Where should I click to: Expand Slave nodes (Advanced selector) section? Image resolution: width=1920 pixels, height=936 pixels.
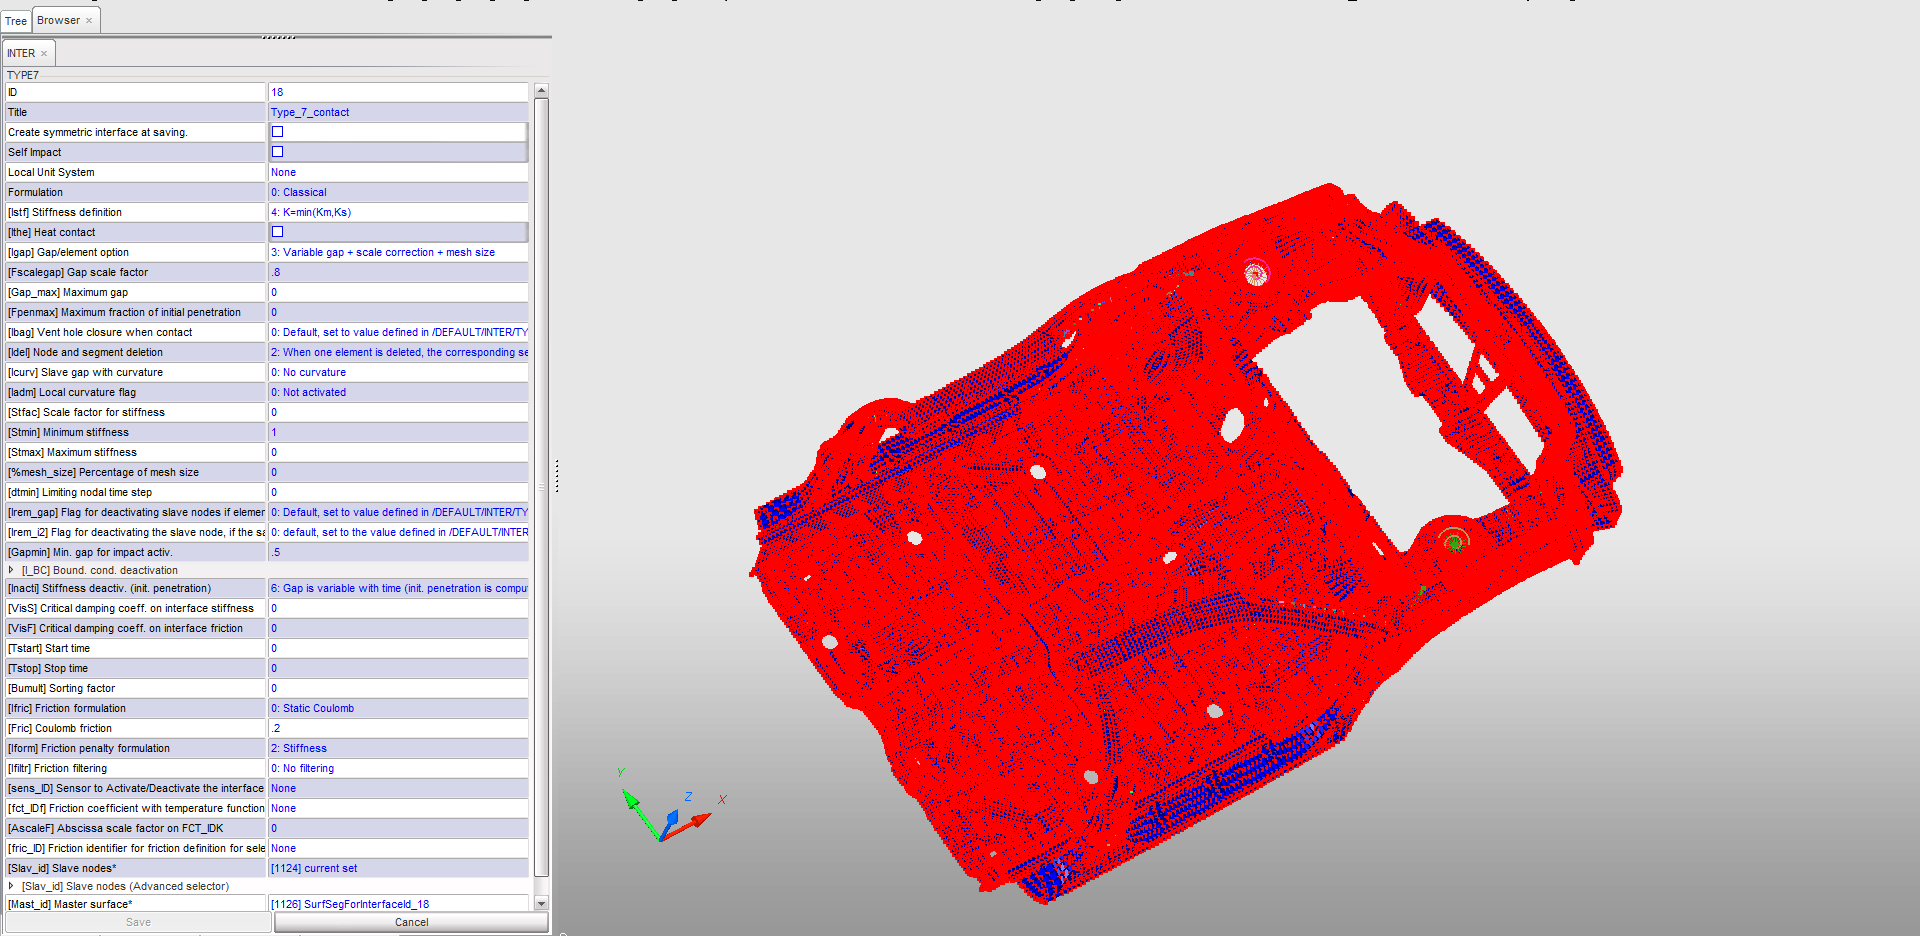11,886
